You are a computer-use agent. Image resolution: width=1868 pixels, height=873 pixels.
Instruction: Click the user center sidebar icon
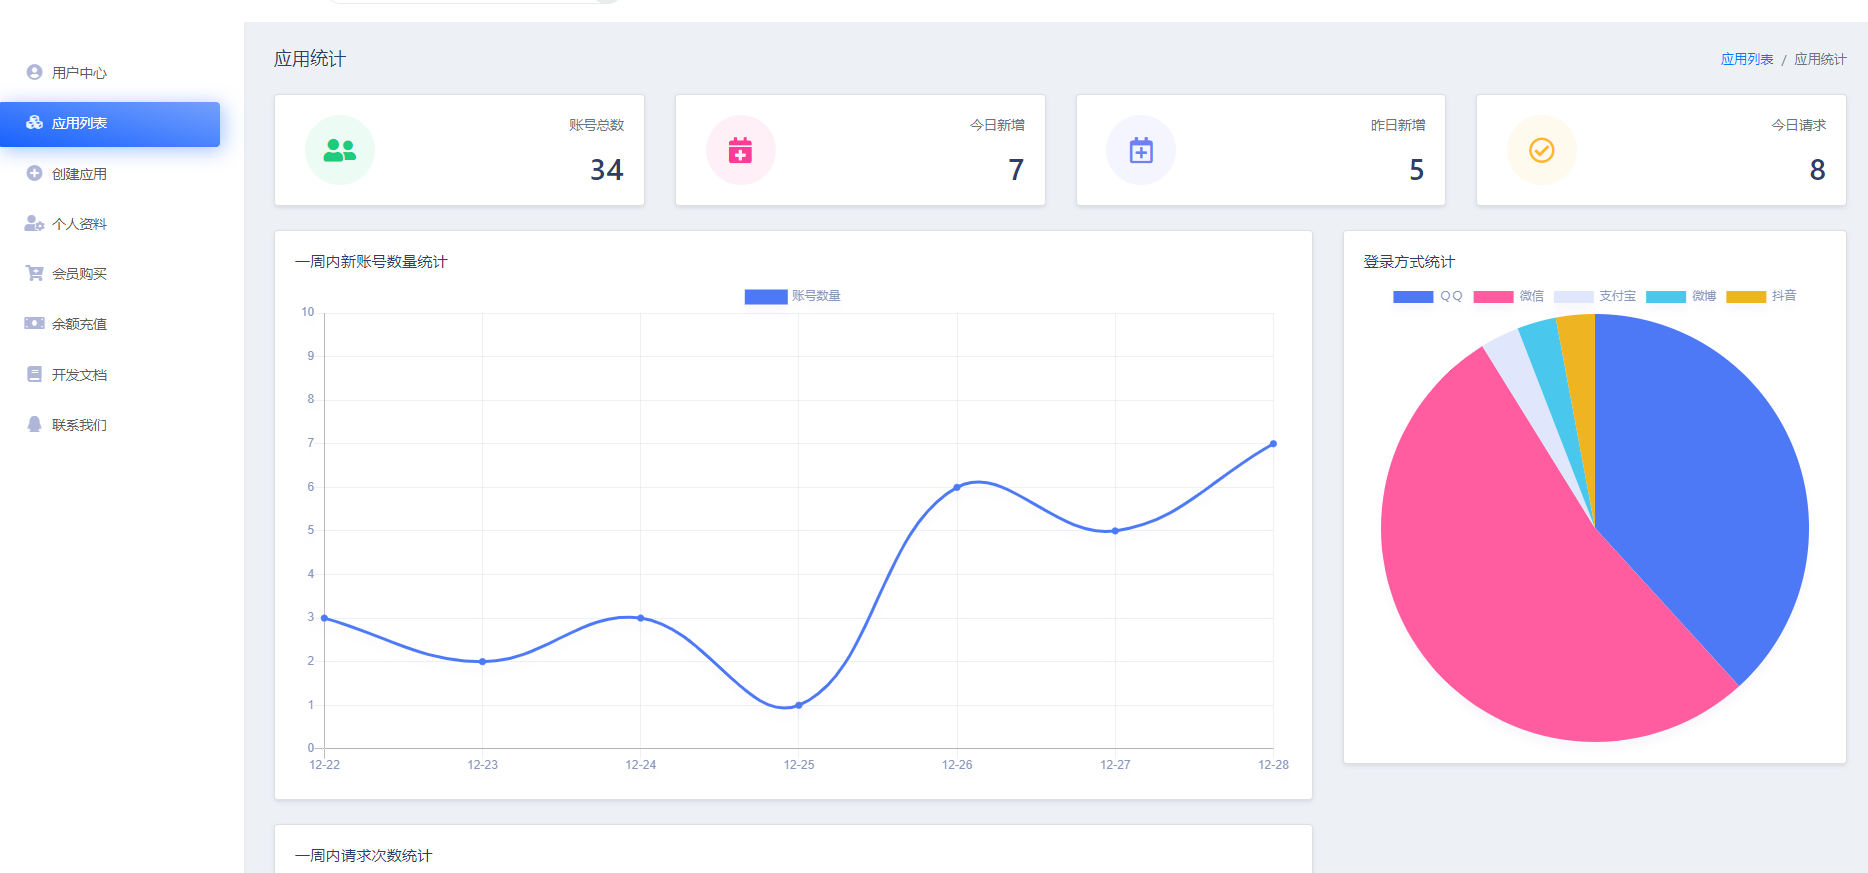click(34, 72)
